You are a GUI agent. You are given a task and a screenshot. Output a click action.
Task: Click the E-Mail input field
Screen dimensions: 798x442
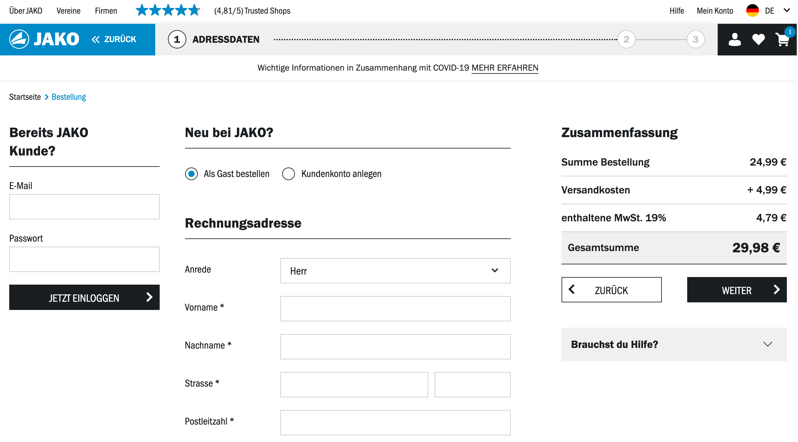[x=84, y=207]
